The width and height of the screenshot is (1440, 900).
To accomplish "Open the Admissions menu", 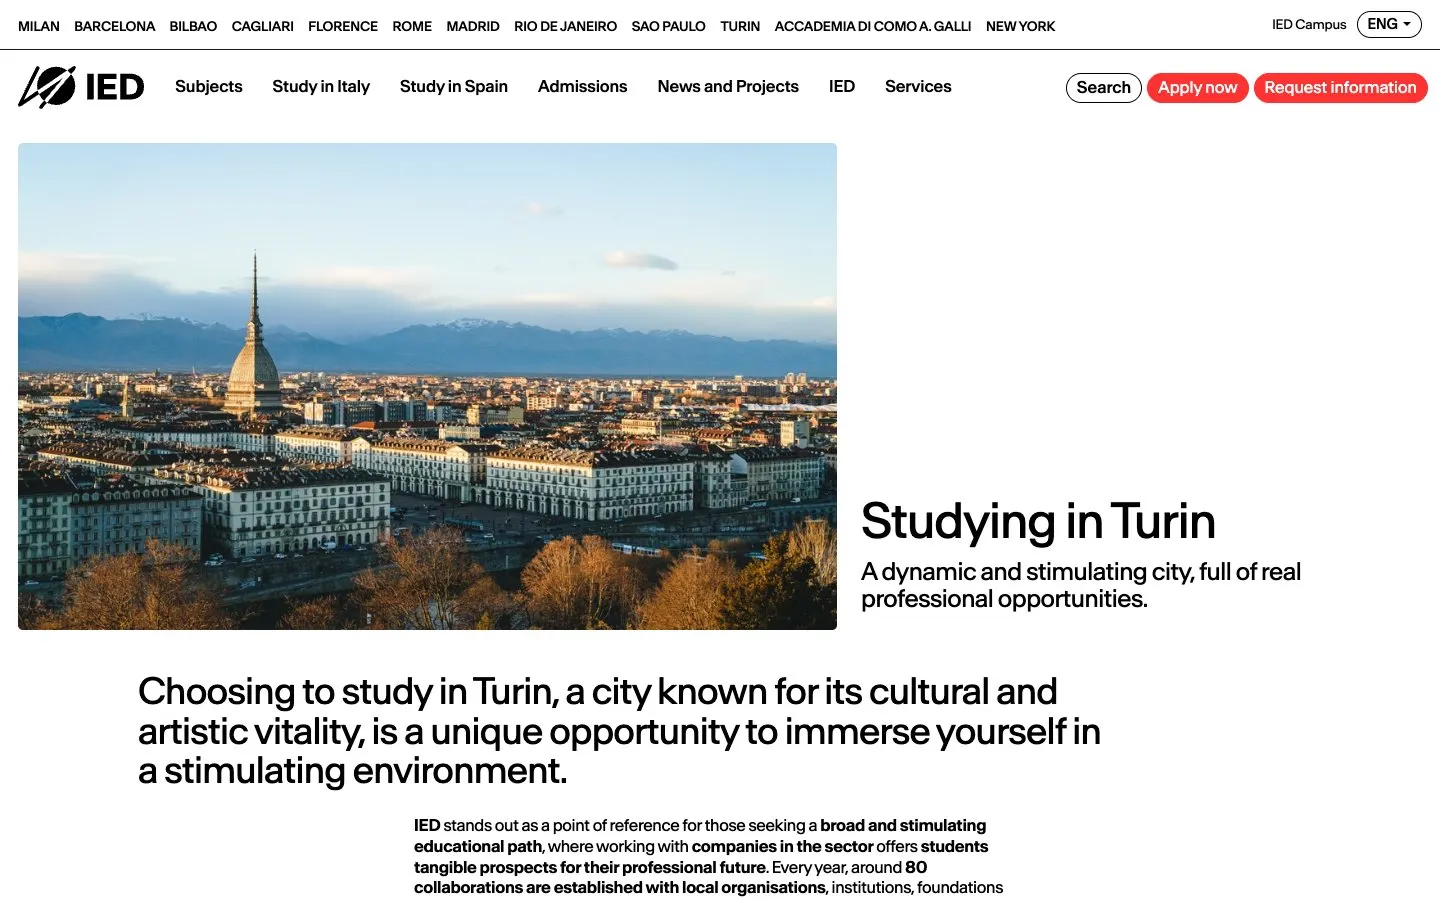I will pos(583,86).
